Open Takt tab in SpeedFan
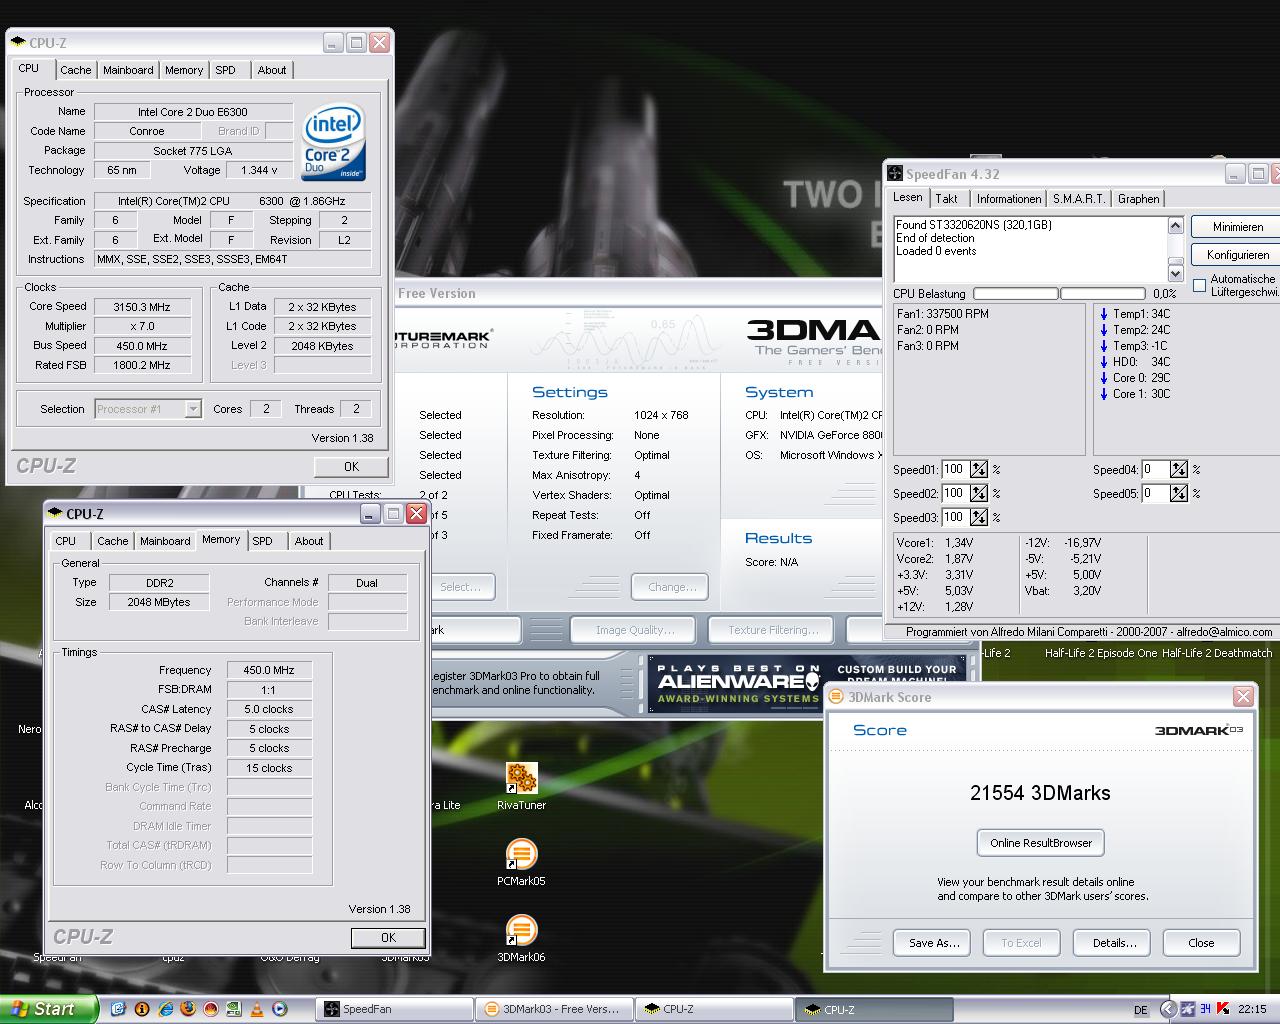 [947, 199]
